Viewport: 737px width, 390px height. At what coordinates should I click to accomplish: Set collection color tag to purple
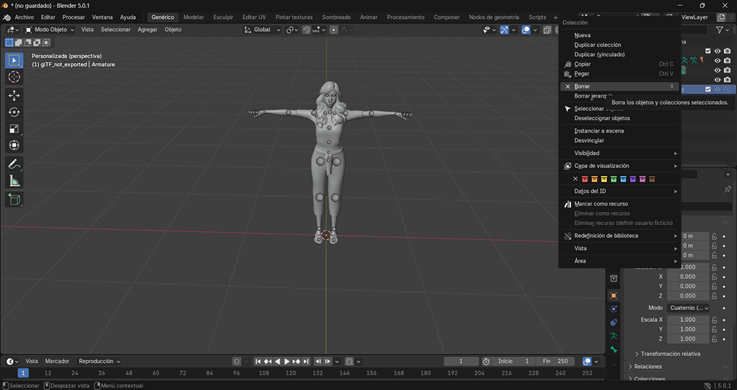633,179
